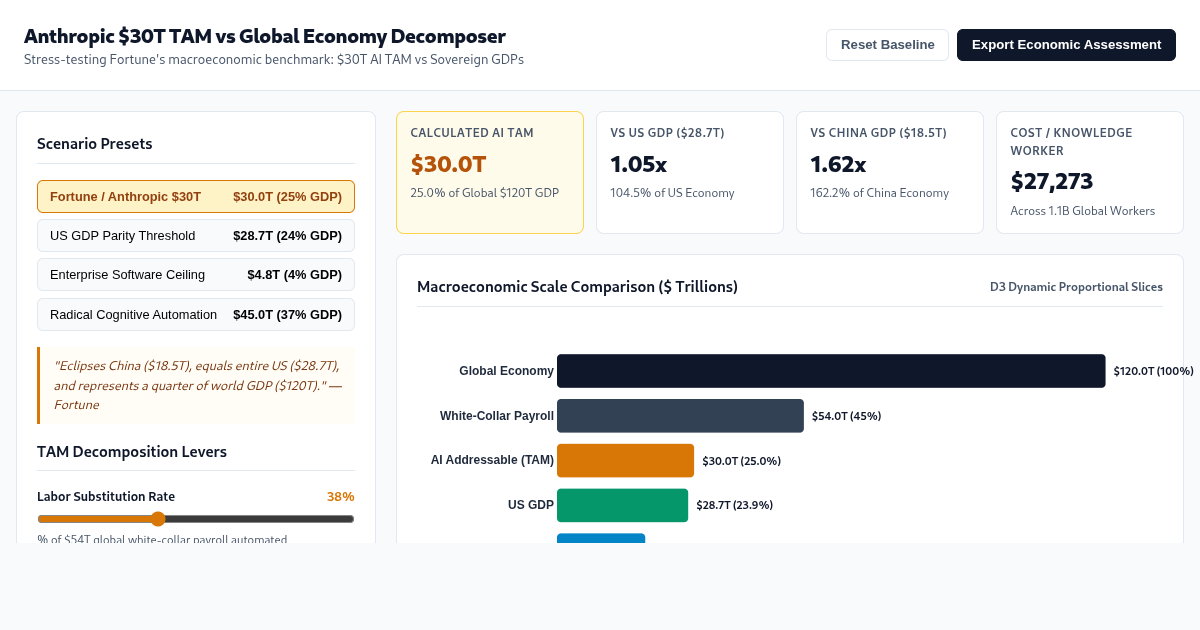Screen dimensions: 1200x630
Task: Click the 38% labor substitution value
Action: 340,497
